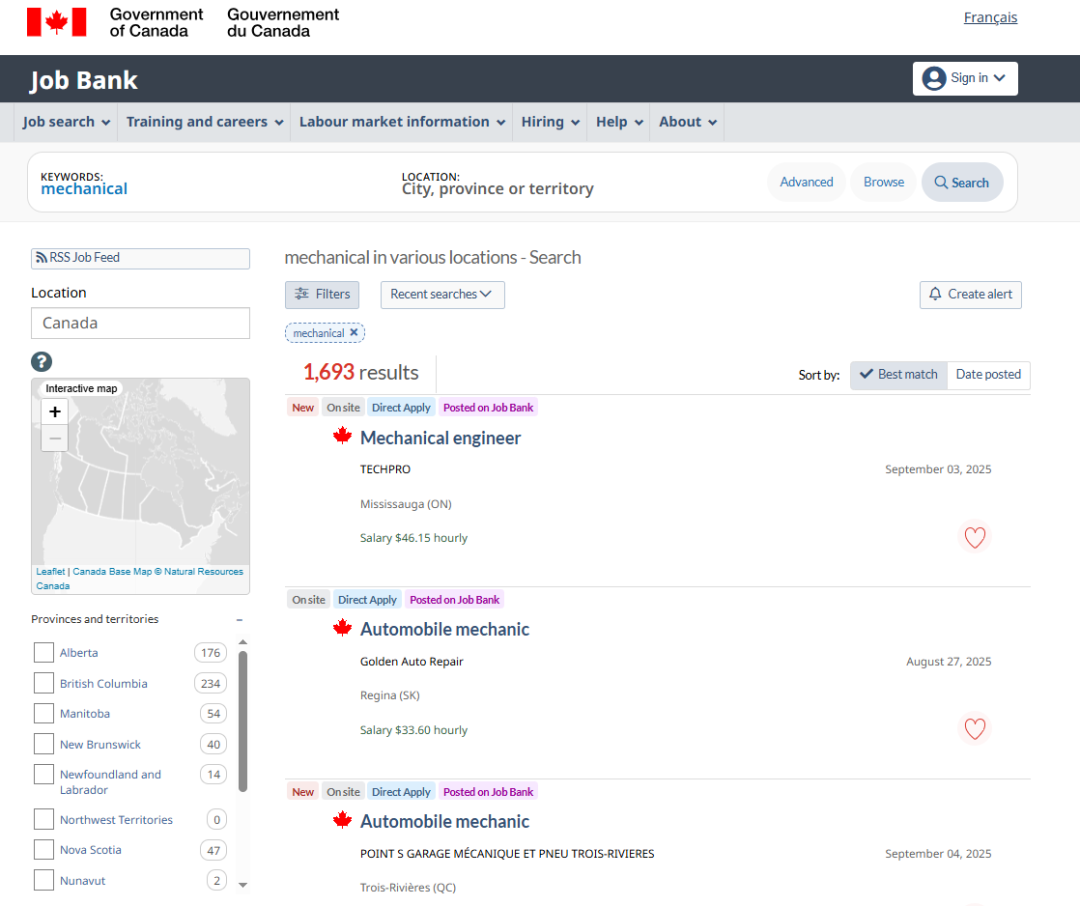Enable the Nova Scotia checkbox

pyautogui.click(x=44, y=850)
